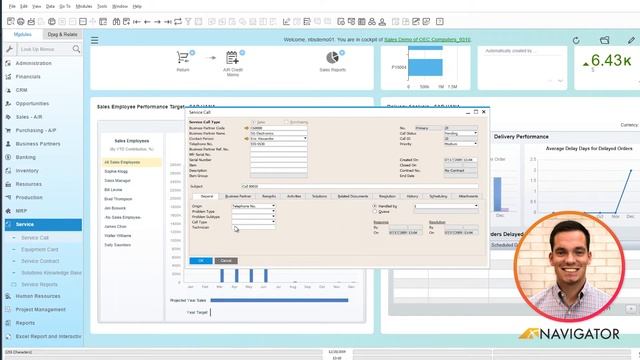Open the Tools menu
640x360 pixels.
[x=102, y=7]
